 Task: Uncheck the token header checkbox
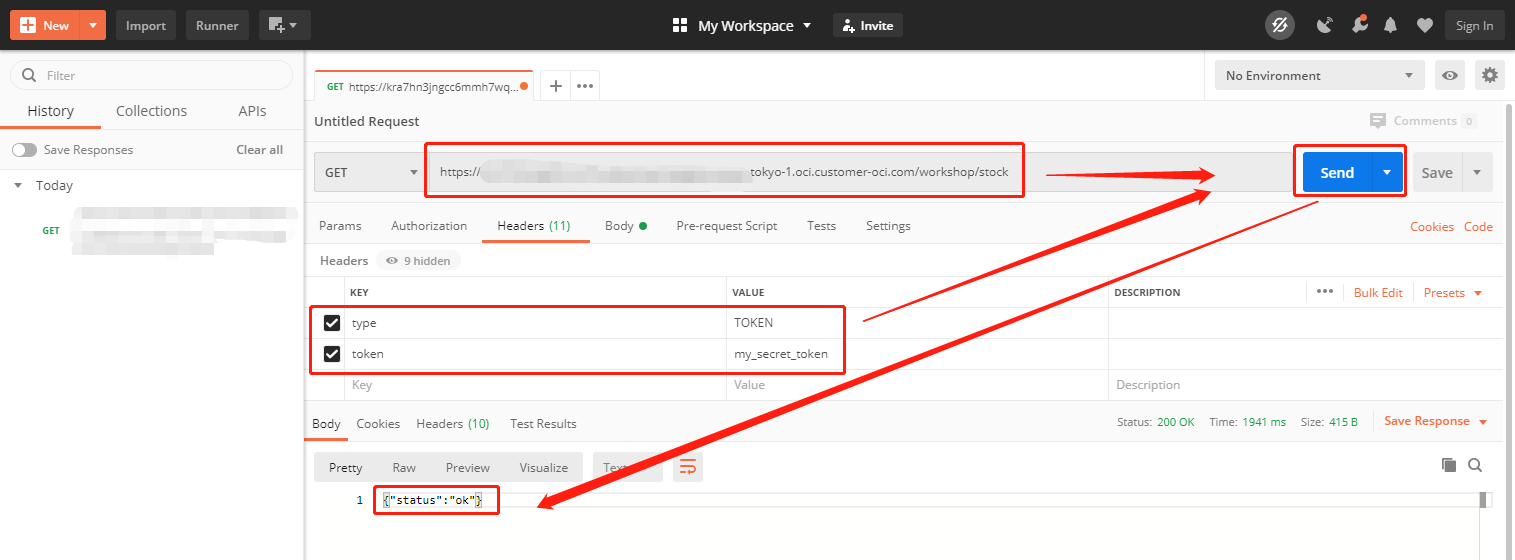tap(332, 354)
